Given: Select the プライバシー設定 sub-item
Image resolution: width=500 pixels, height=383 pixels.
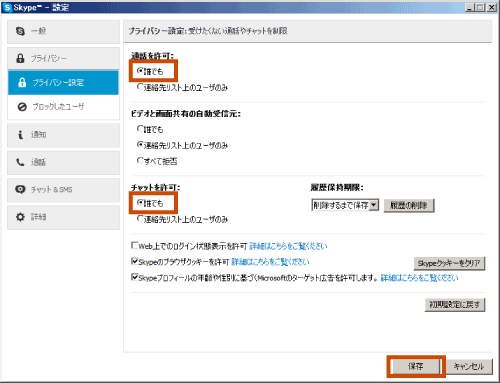Looking at the screenshot, I should click(63, 82).
